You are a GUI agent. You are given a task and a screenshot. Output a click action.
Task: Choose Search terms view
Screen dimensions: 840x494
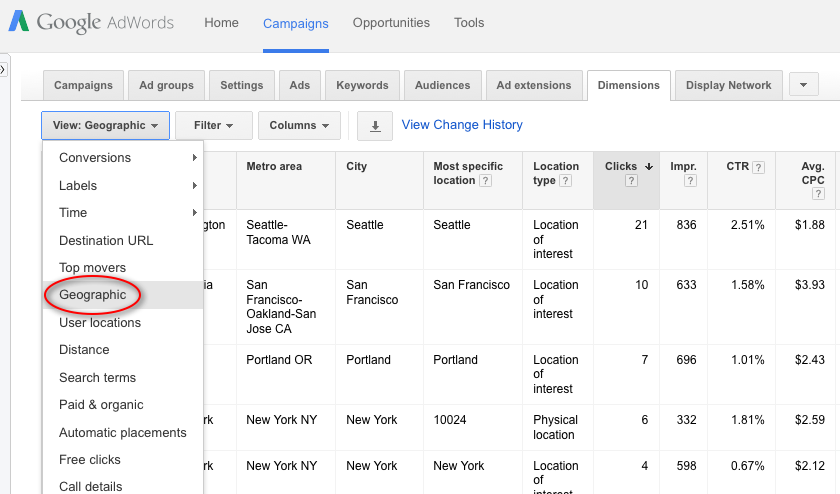[123, 377]
